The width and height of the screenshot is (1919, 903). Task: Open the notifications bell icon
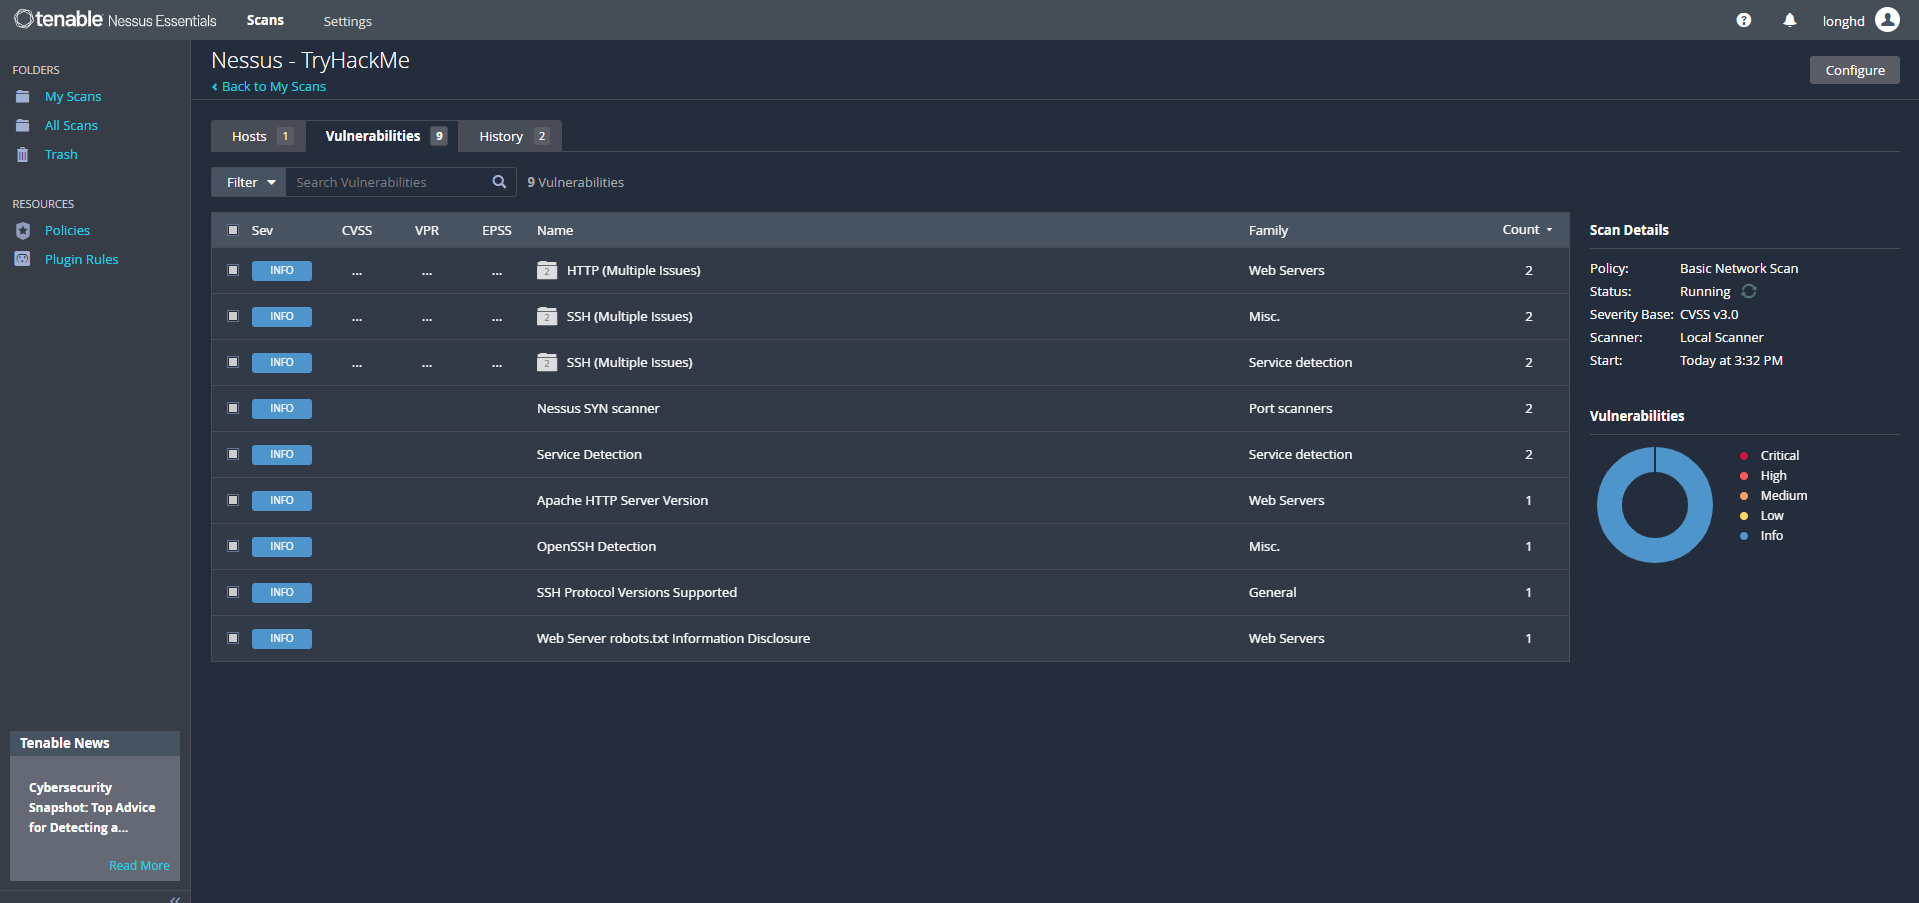tap(1789, 20)
